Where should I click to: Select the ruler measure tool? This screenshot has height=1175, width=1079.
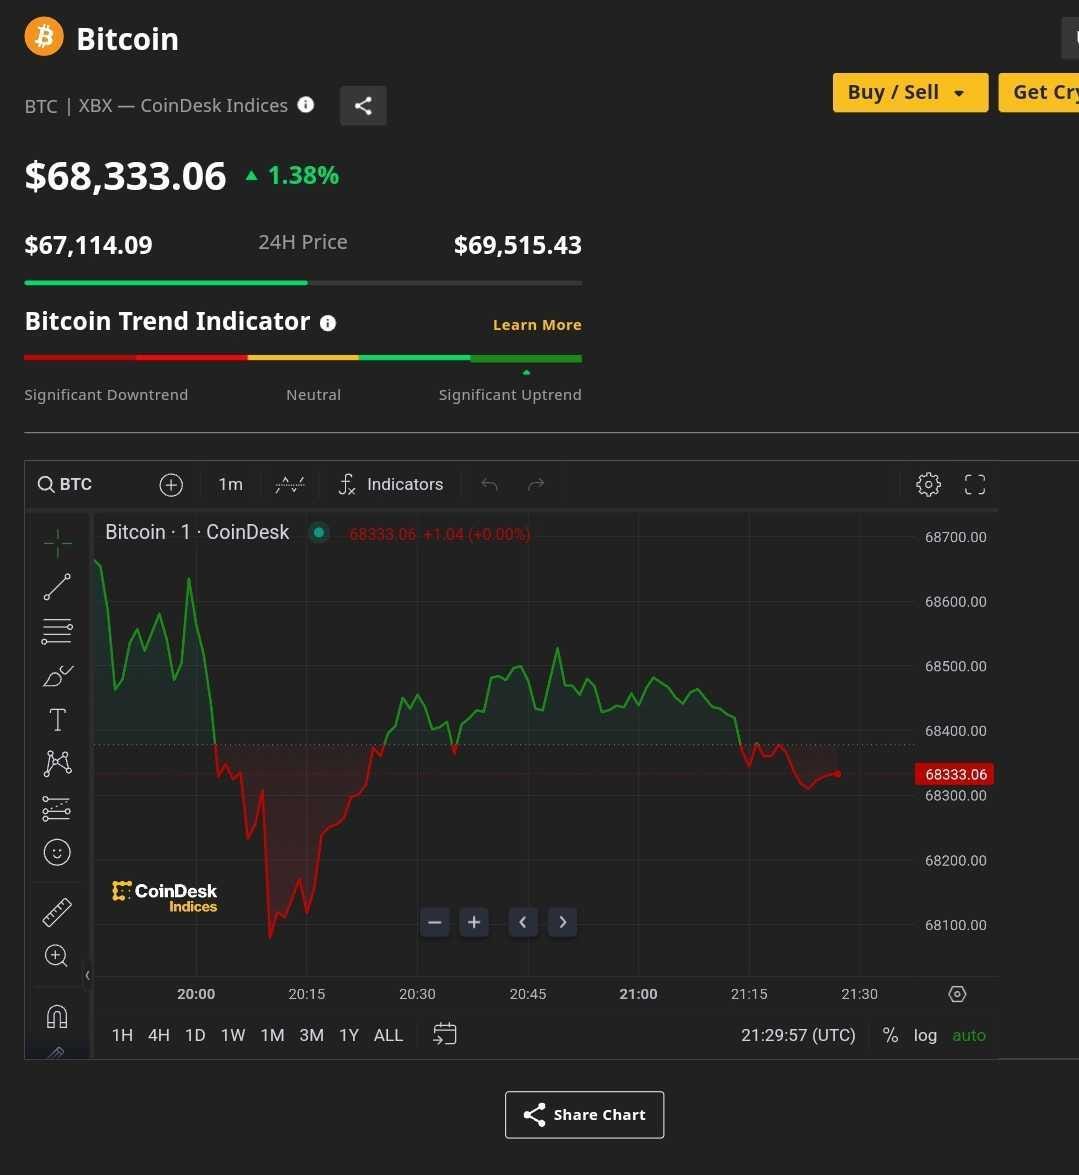click(58, 911)
